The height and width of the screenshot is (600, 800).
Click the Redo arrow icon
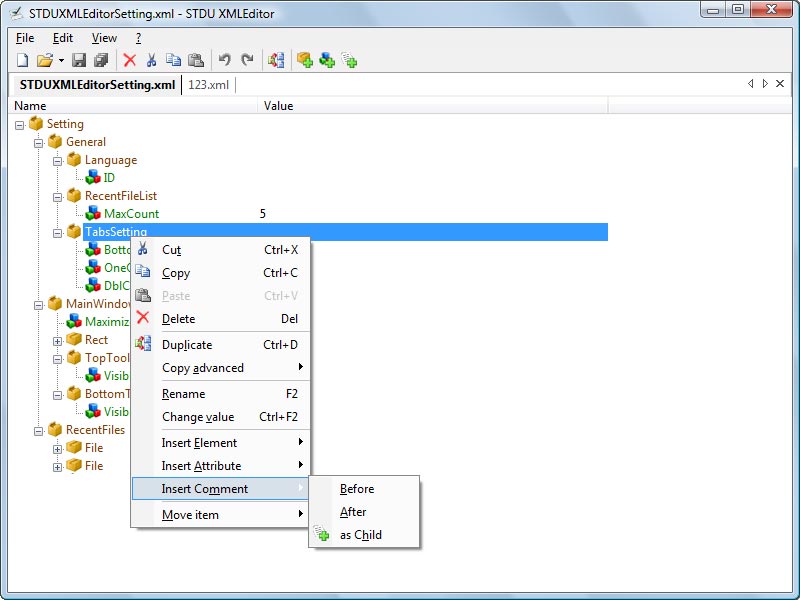coord(247,60)
